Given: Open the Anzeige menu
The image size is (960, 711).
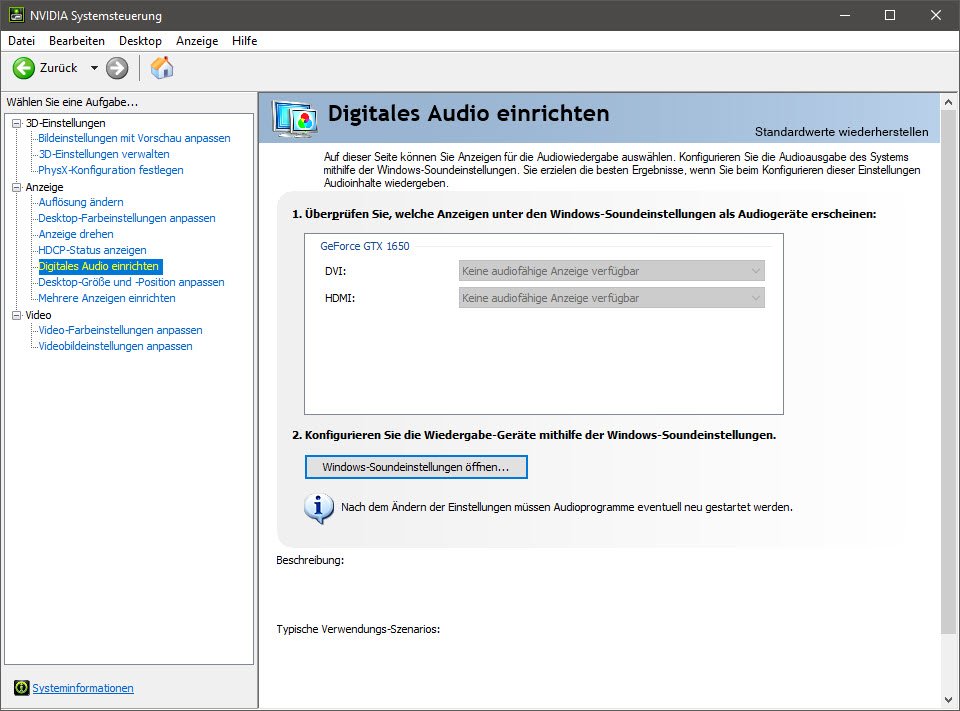Looking at the screenshot, I should [197, 41].
